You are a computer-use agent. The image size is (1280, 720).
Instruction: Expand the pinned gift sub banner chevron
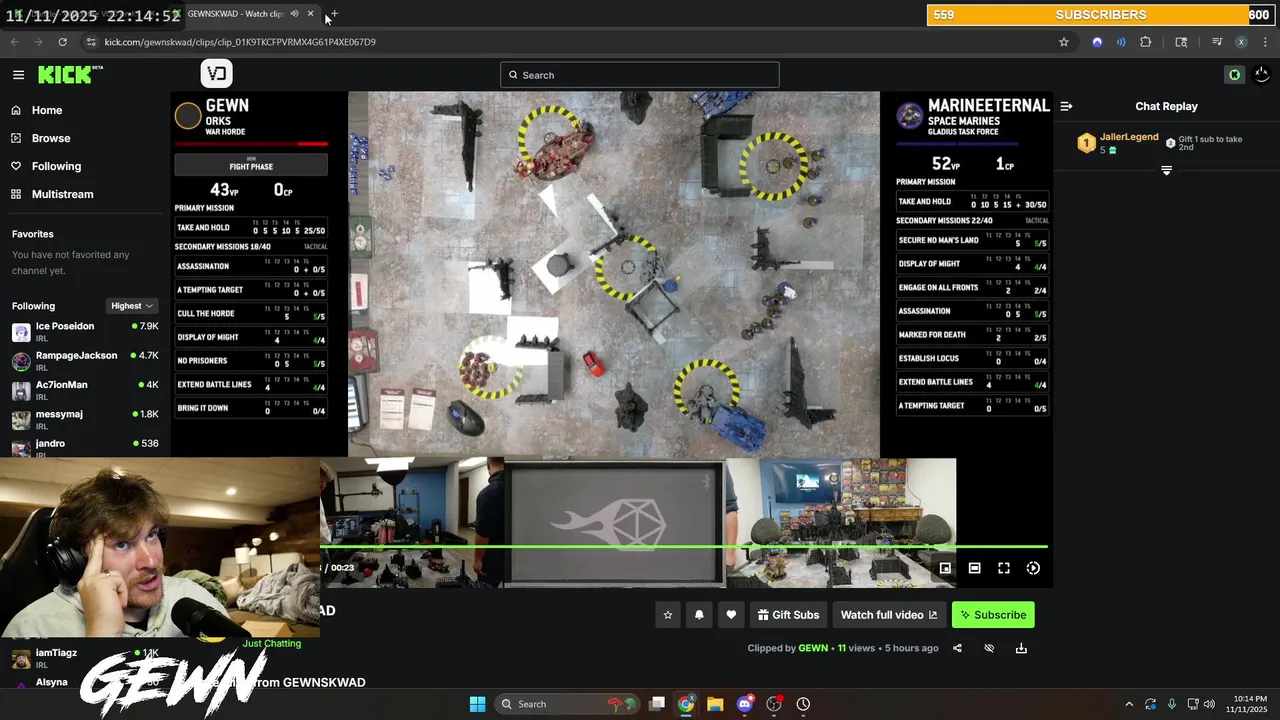click(x=1166, y=171)
